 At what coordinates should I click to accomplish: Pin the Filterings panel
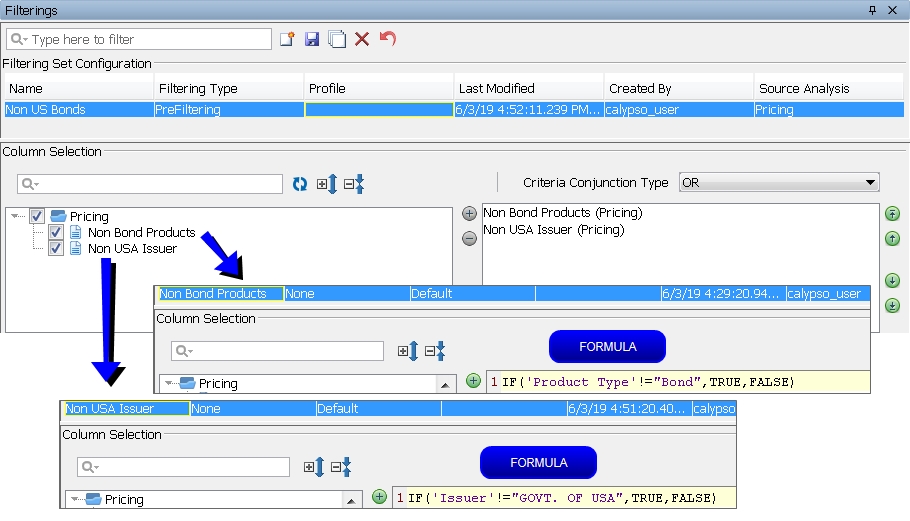[872, 10]
